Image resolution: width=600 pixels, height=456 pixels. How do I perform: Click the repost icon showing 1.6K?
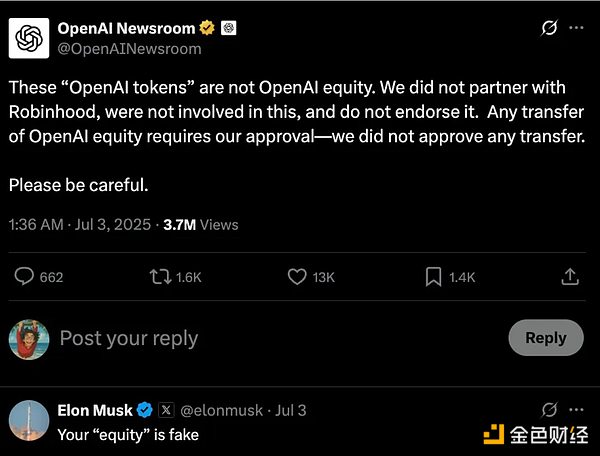click(x=160, y=277)
